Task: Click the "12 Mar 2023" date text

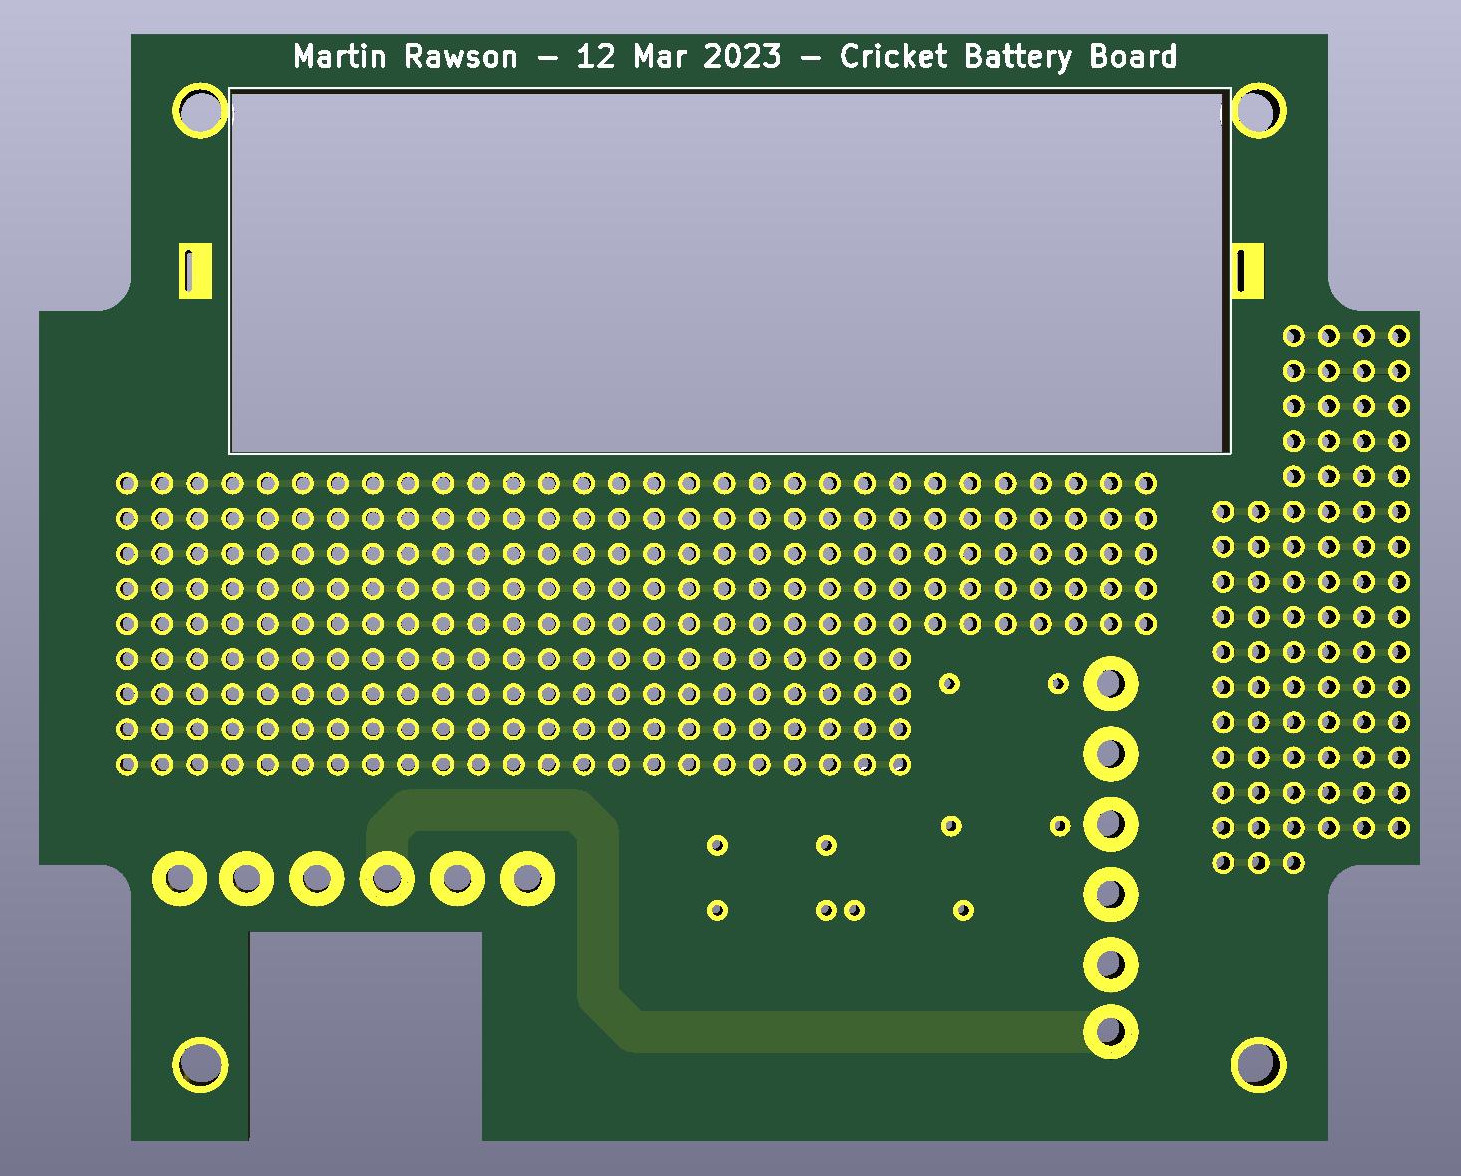Action: click(x=678, y=57)
